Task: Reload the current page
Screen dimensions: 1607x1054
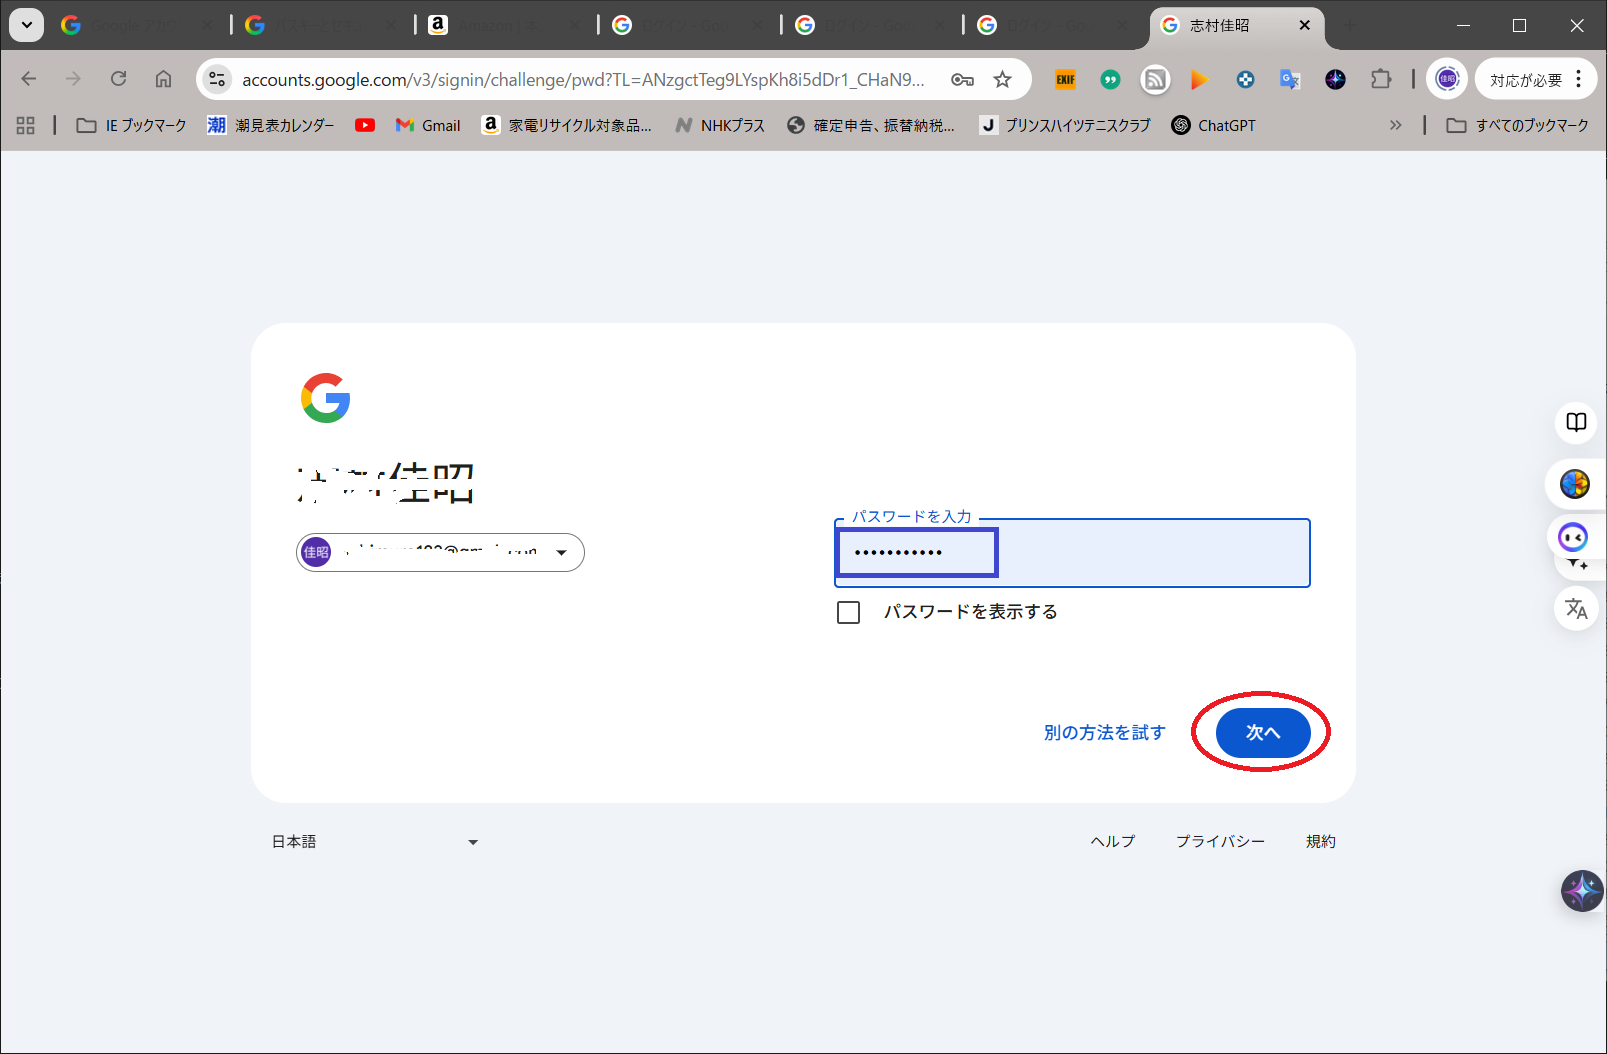Action: pyautogui.click(x=118, y=79)
